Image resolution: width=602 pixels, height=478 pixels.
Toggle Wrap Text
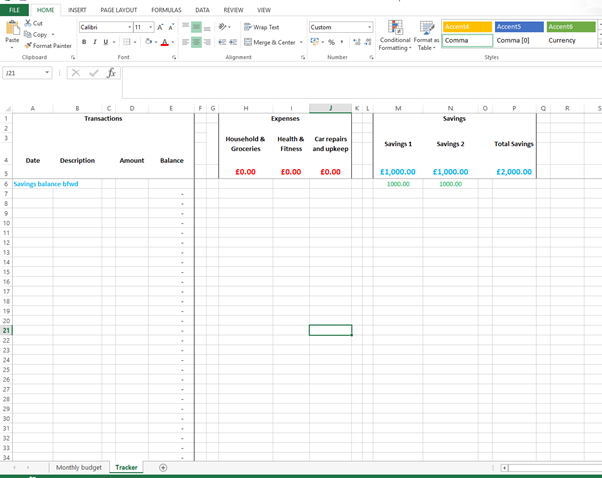pyautogui.click(x=261, y=27)
